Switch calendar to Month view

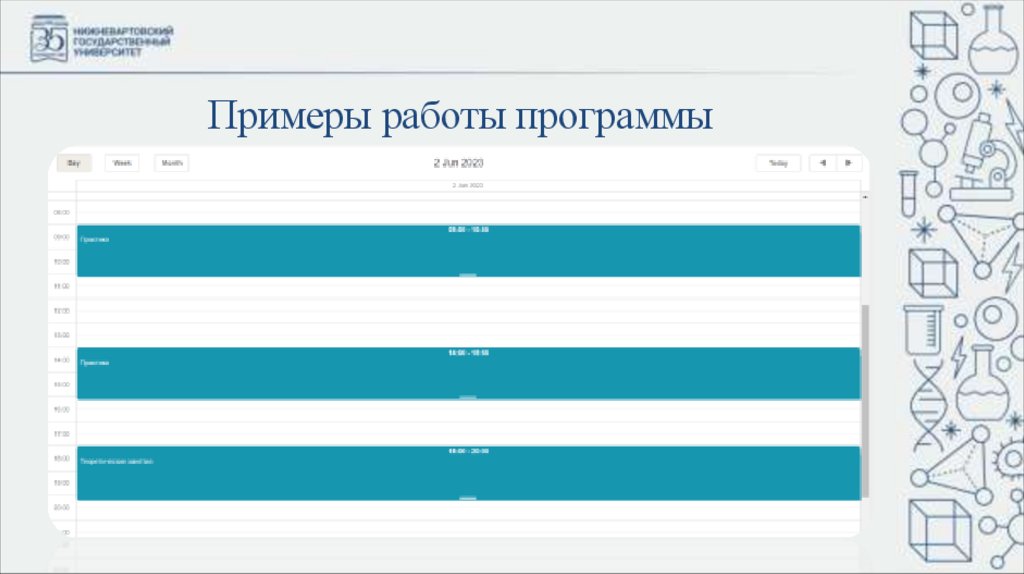click(x=172, y=163)
